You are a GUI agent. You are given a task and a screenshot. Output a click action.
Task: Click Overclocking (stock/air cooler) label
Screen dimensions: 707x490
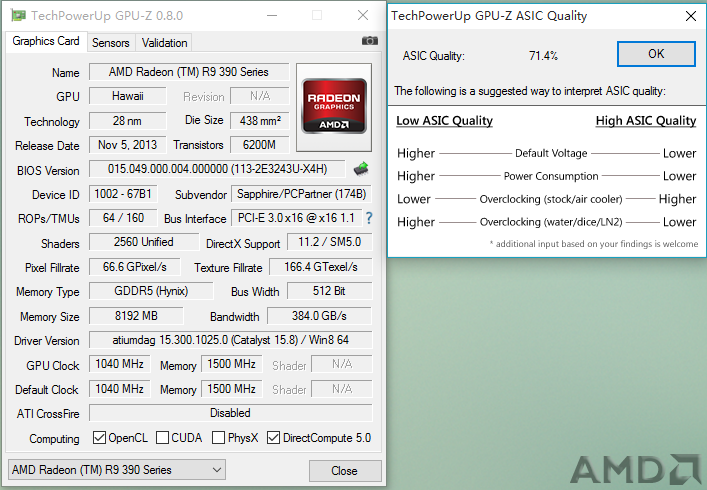tap(551, 199)
